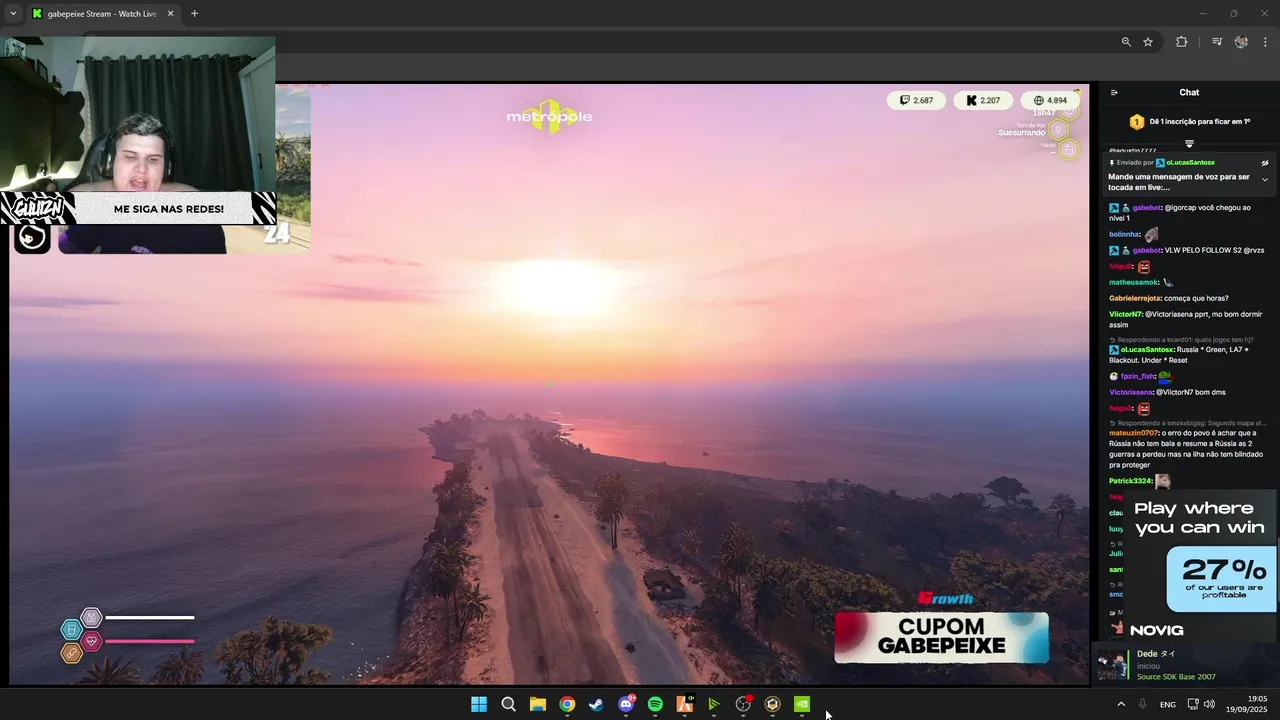The image size is (1280, 720).
Task: Expand the subscription leaderboard handle
Action: click(1189, 143)
